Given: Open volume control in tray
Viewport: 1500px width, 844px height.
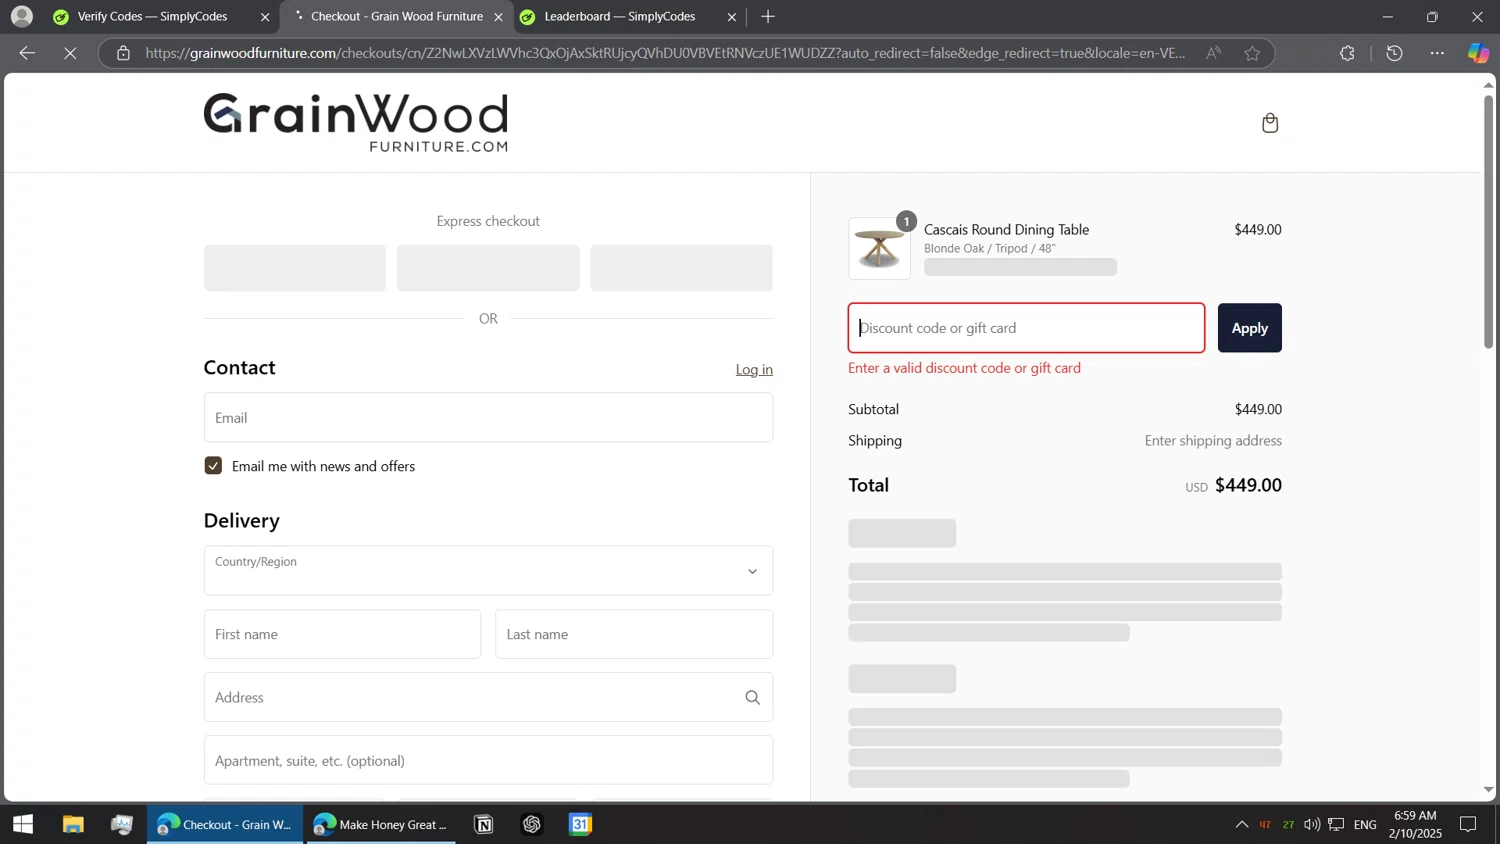Looking at the screenshot, I should (1311, 824).
